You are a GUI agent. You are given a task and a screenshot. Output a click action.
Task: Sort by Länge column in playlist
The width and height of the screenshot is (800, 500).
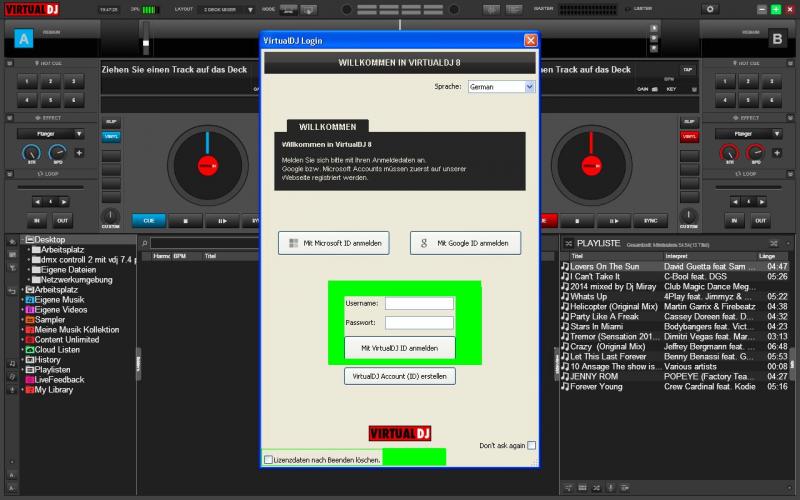click(x=767, y=256)
